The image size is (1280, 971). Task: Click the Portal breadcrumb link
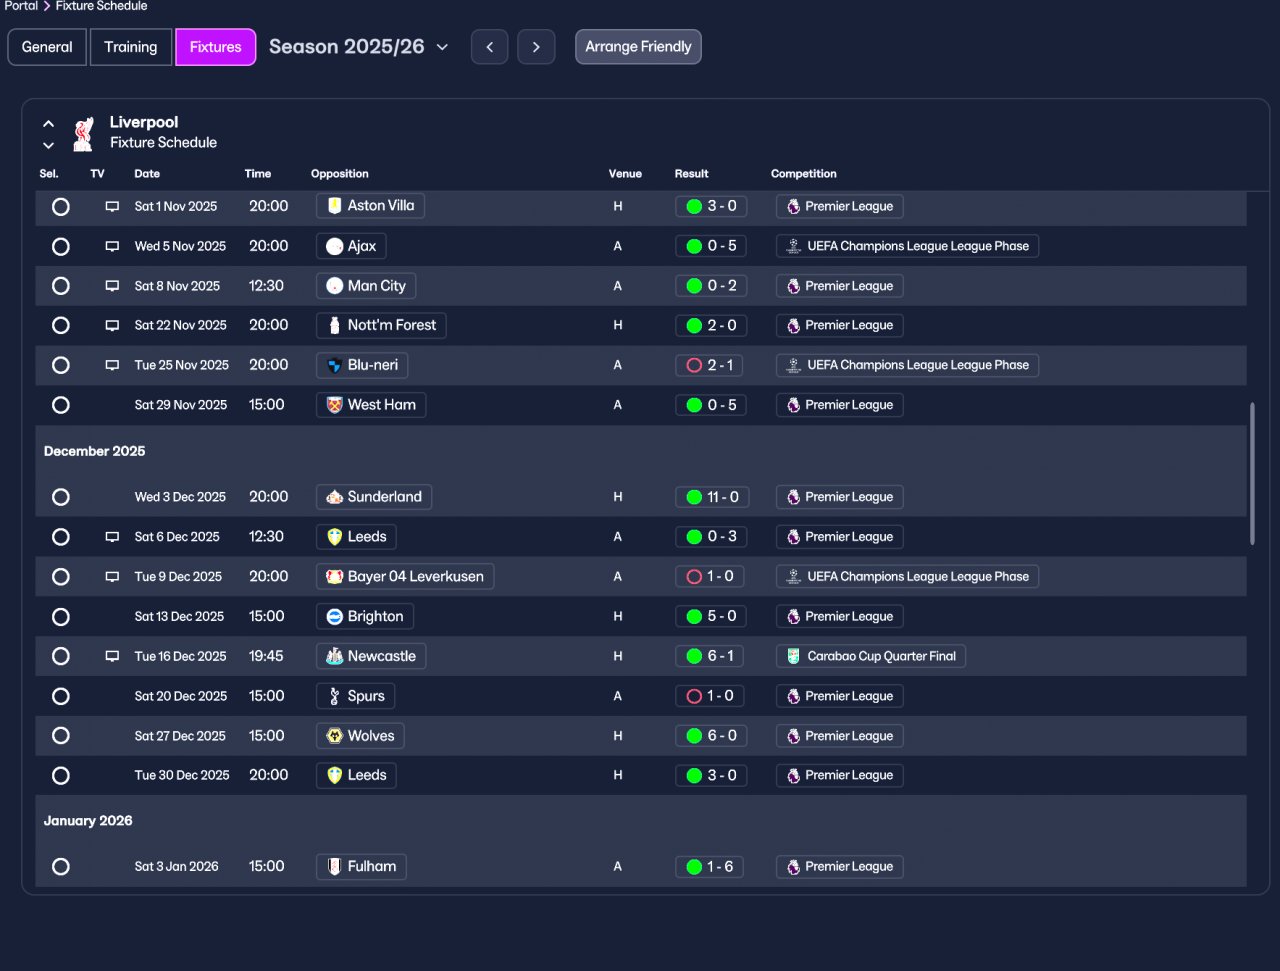(21, 6)
